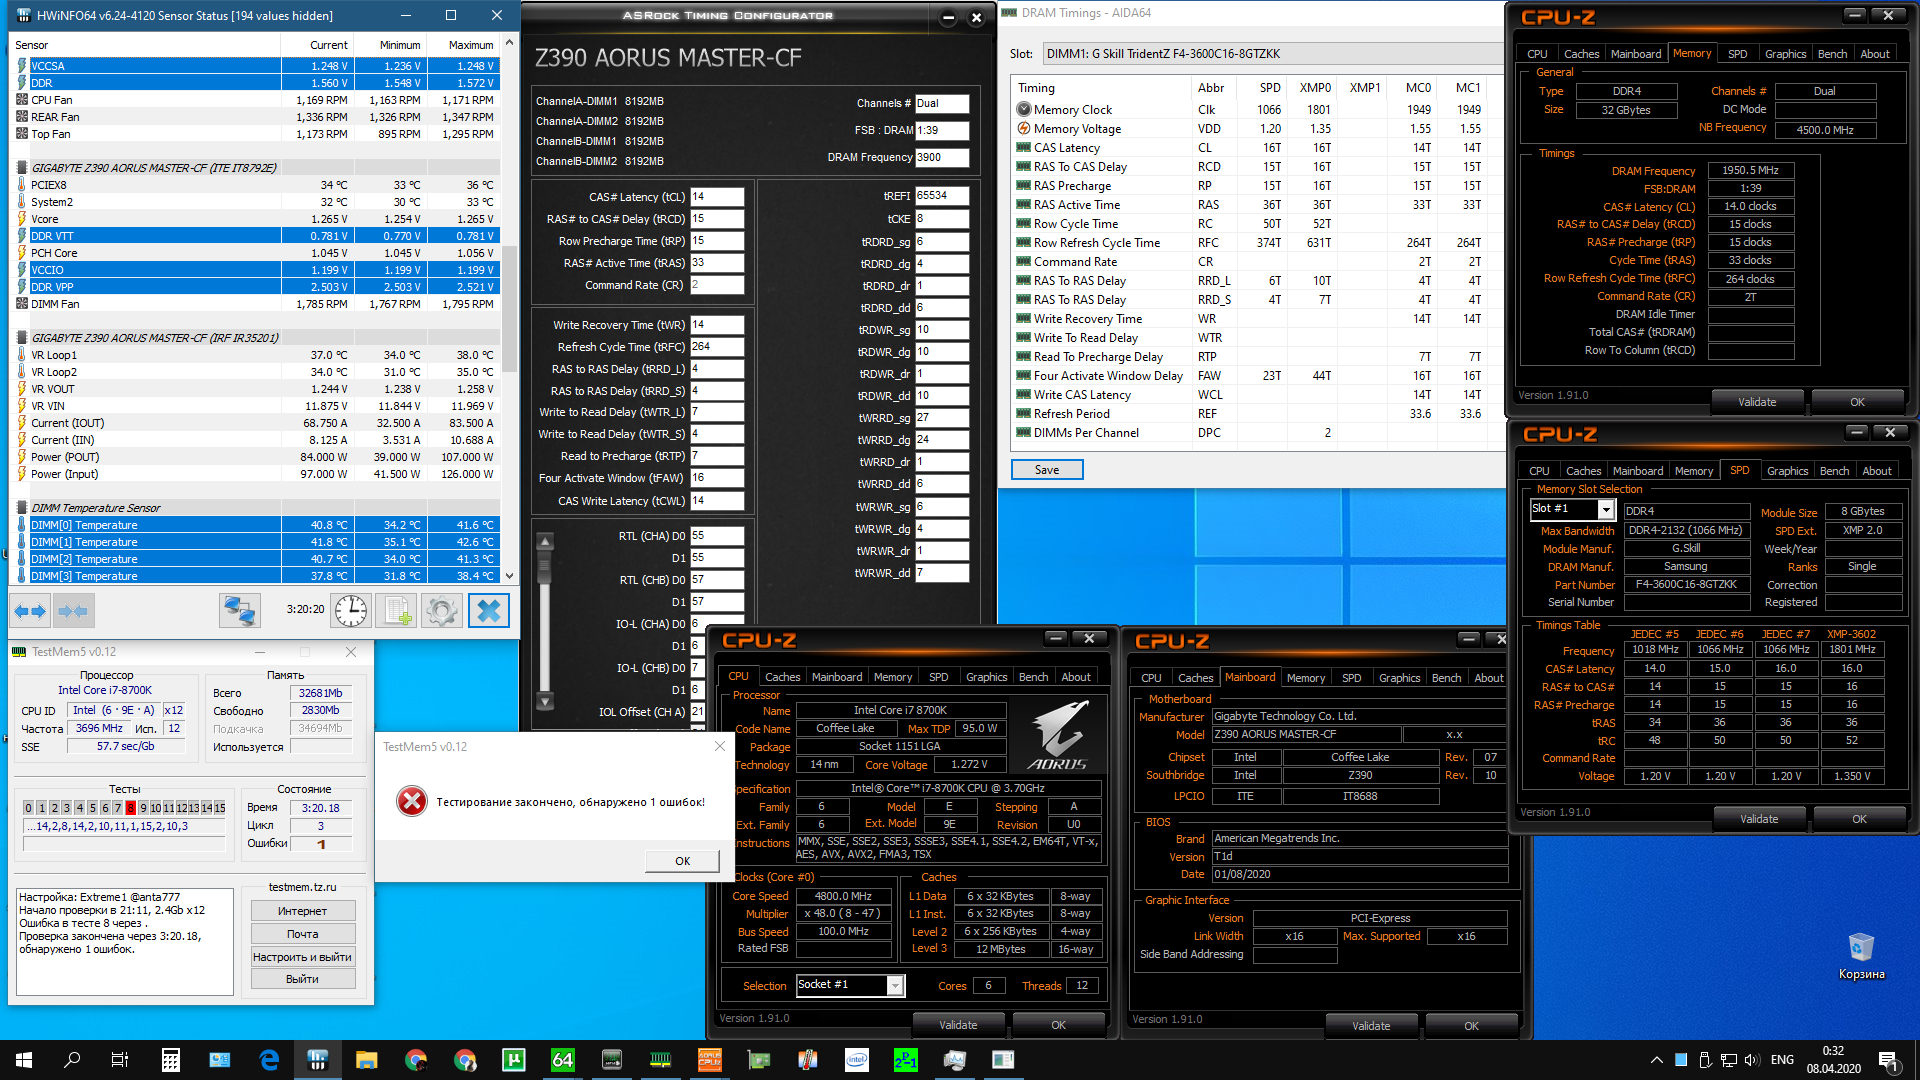
Task: Expand Socket #1 selection dropdown in CPU-Z
Action: (895, 986)
